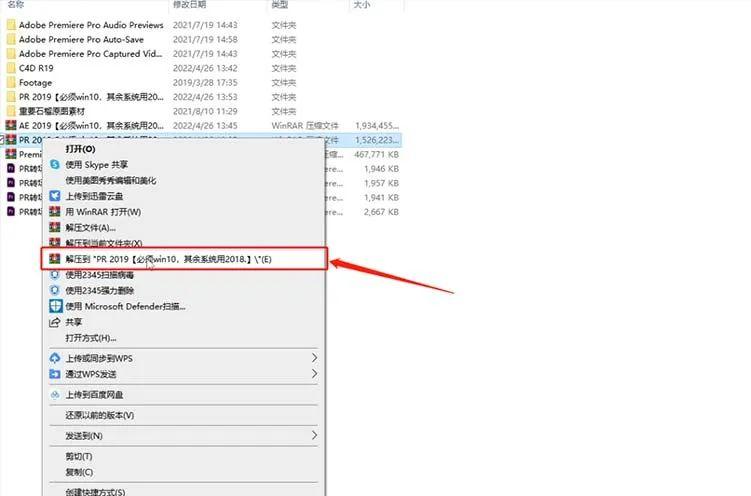Select the PR 2019 folder icon dated 2022/4/26 13:53
Image resolution: width=751 pixels, height=496 pixels.
point(11,97)
